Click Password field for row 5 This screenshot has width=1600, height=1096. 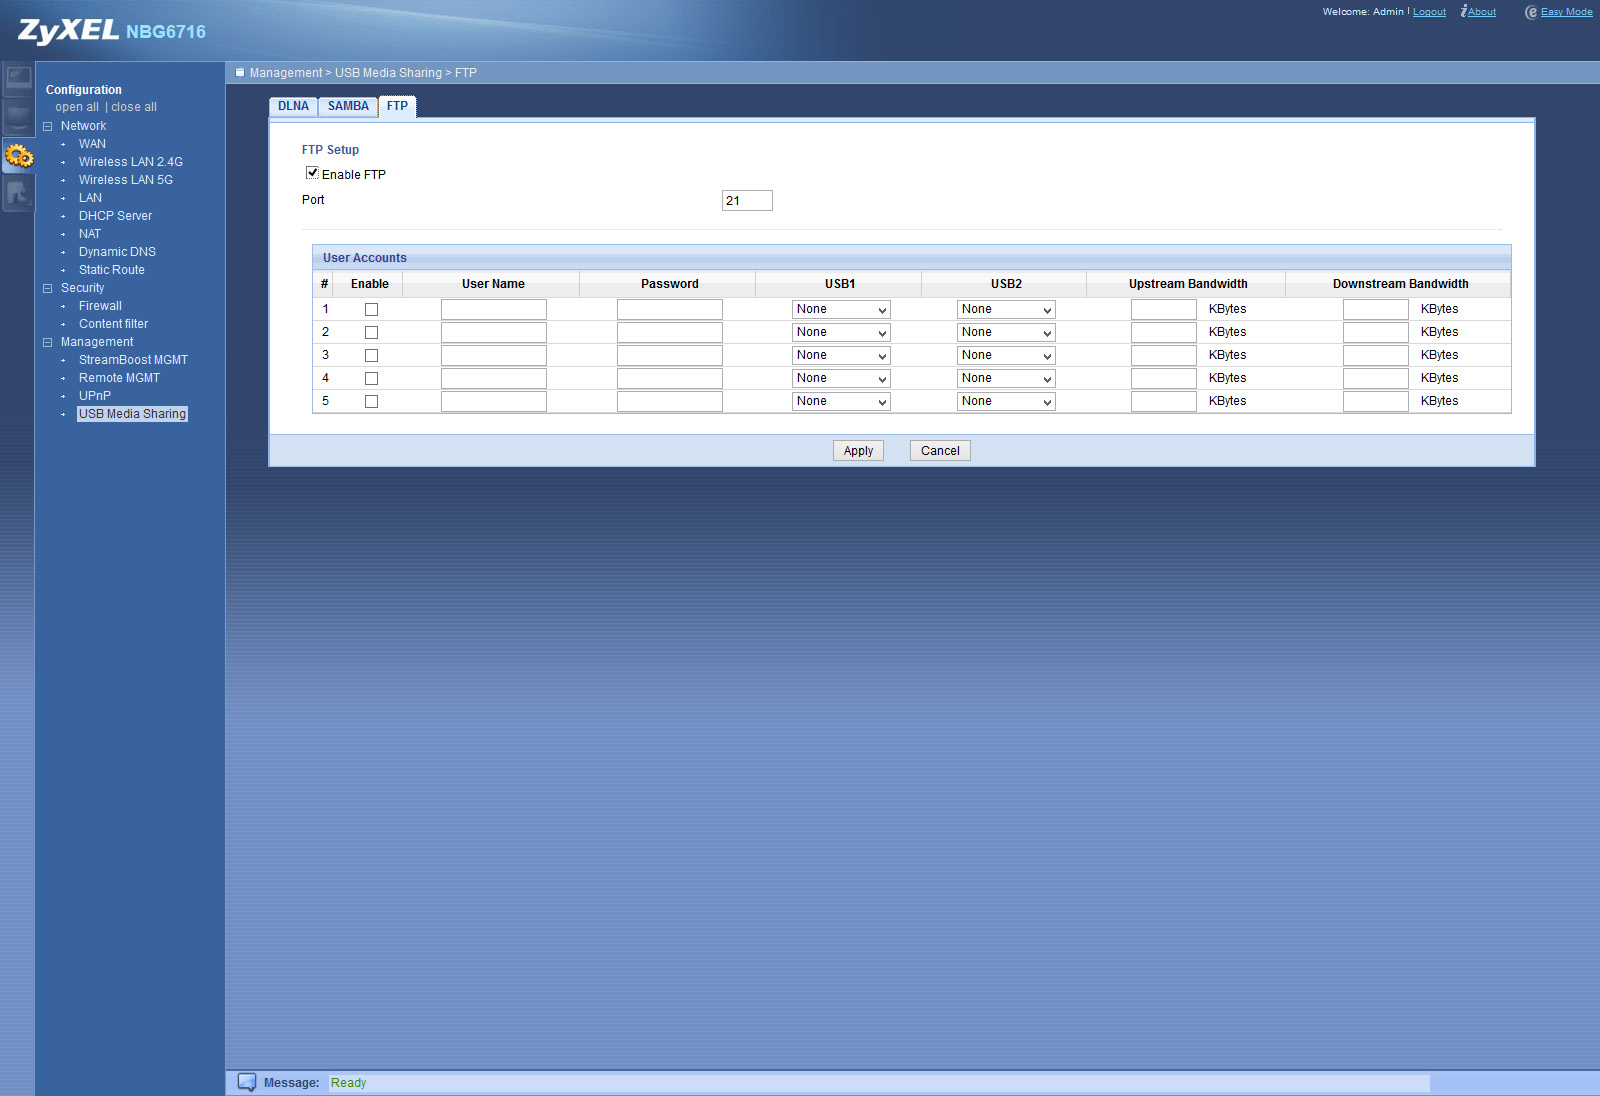(x=670, y=402)
